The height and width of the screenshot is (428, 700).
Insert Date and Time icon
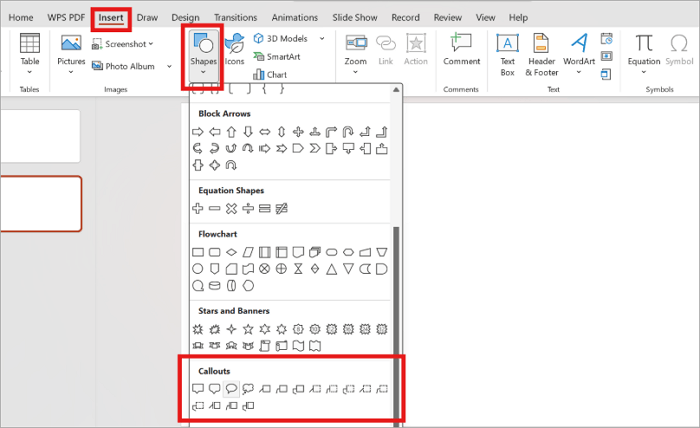pyautogui.click(x=606, y=38)
